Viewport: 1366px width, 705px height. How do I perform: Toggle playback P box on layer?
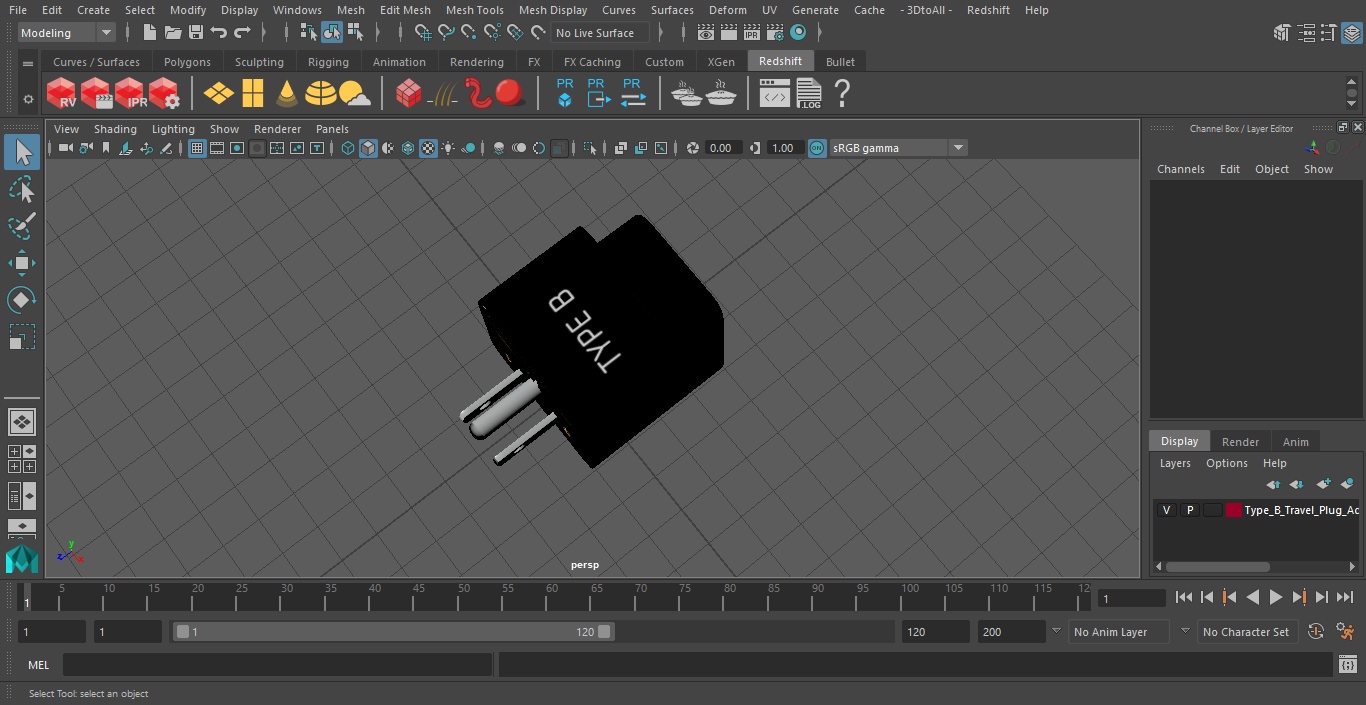pyautogui.click(x=1189, y=510)
